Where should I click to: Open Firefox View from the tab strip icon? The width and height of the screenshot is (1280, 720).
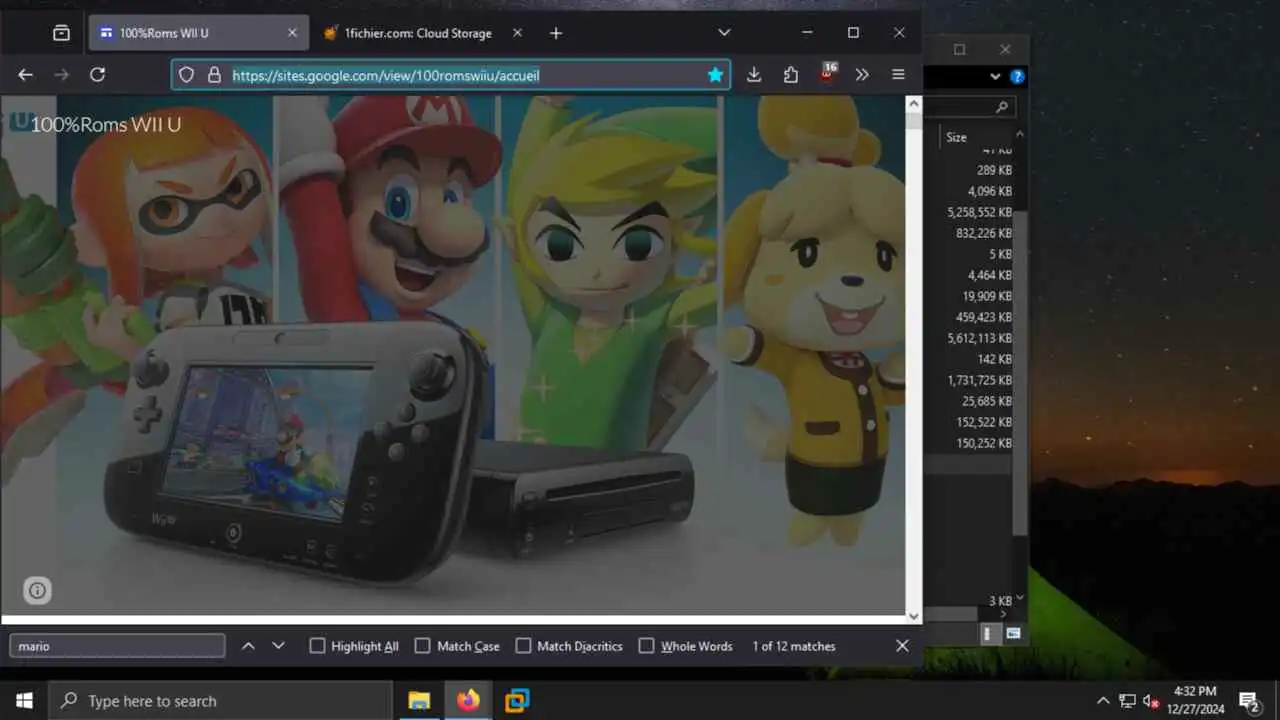coord(61,33)
